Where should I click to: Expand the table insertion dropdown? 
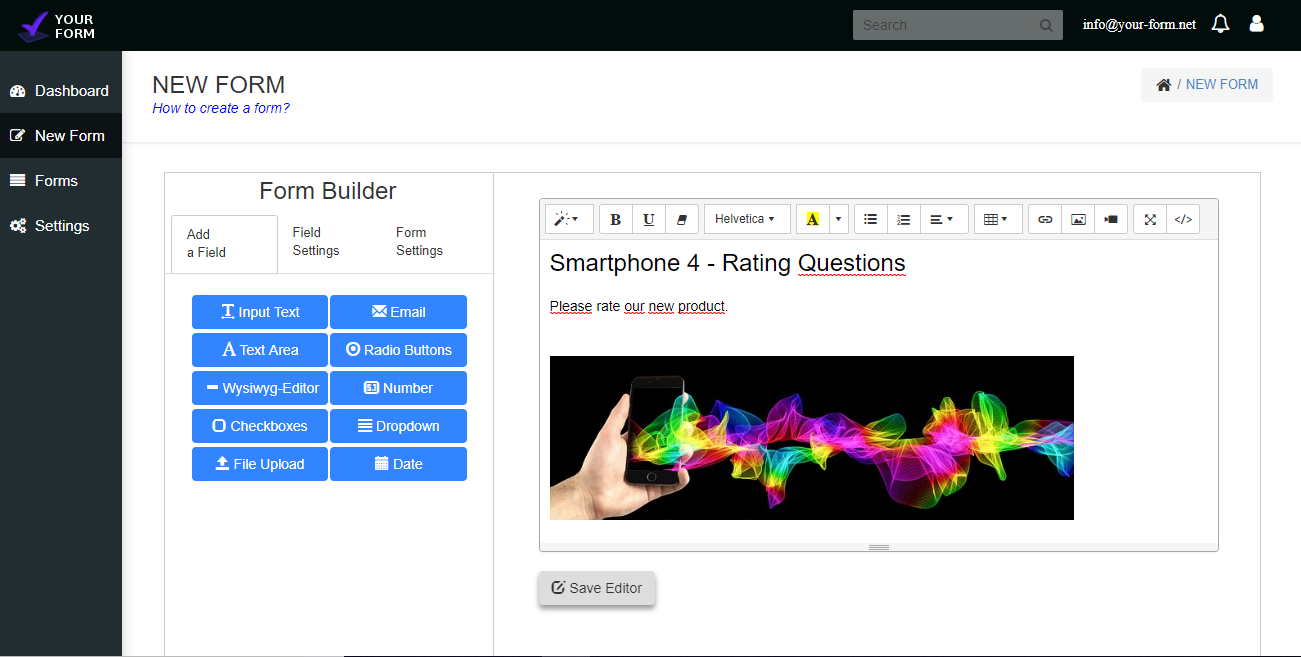[x=998, y=219]
